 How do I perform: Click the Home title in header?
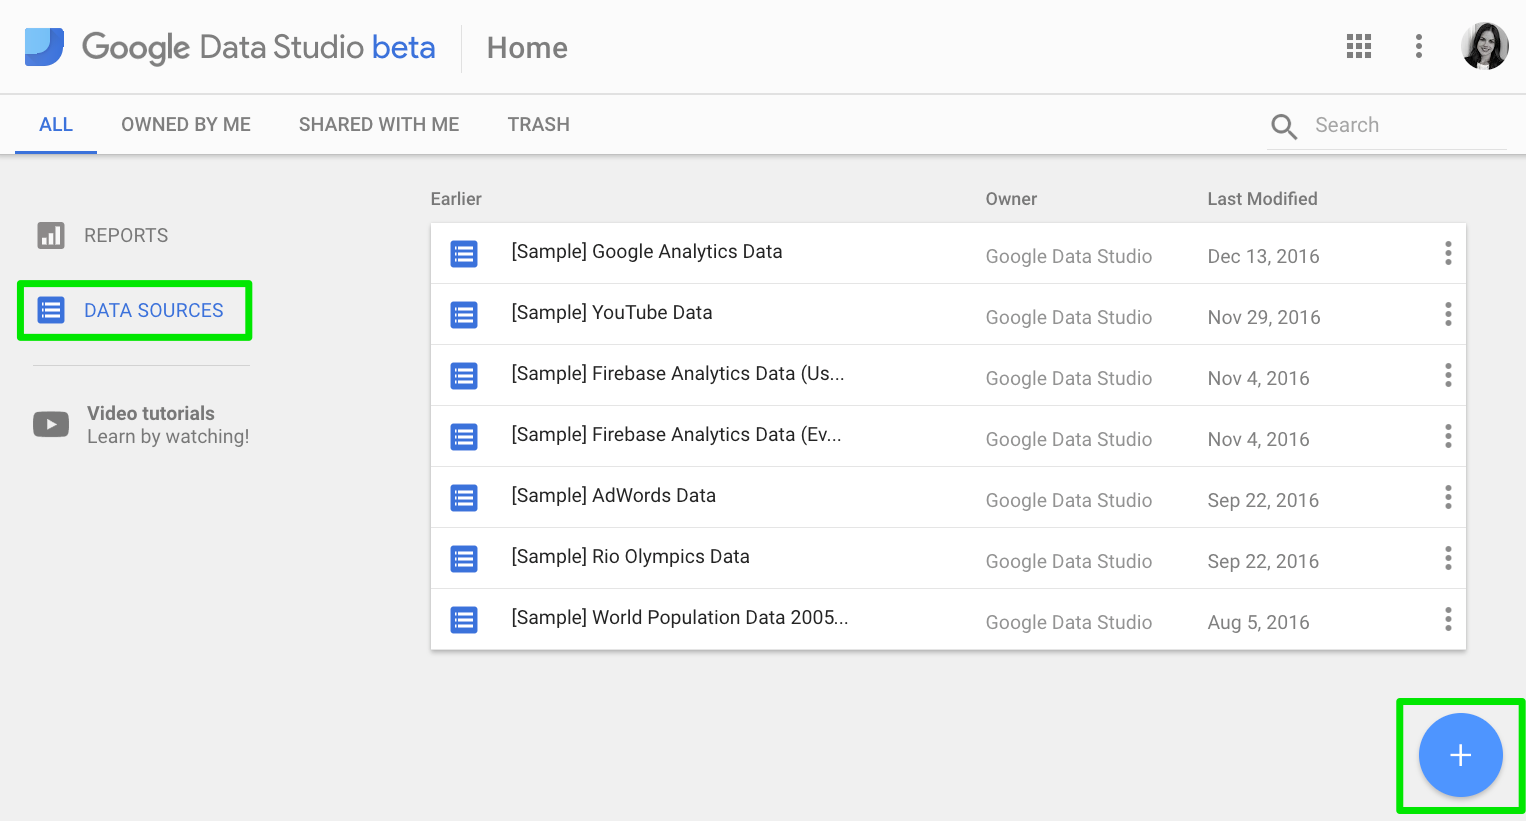(527, 48)
